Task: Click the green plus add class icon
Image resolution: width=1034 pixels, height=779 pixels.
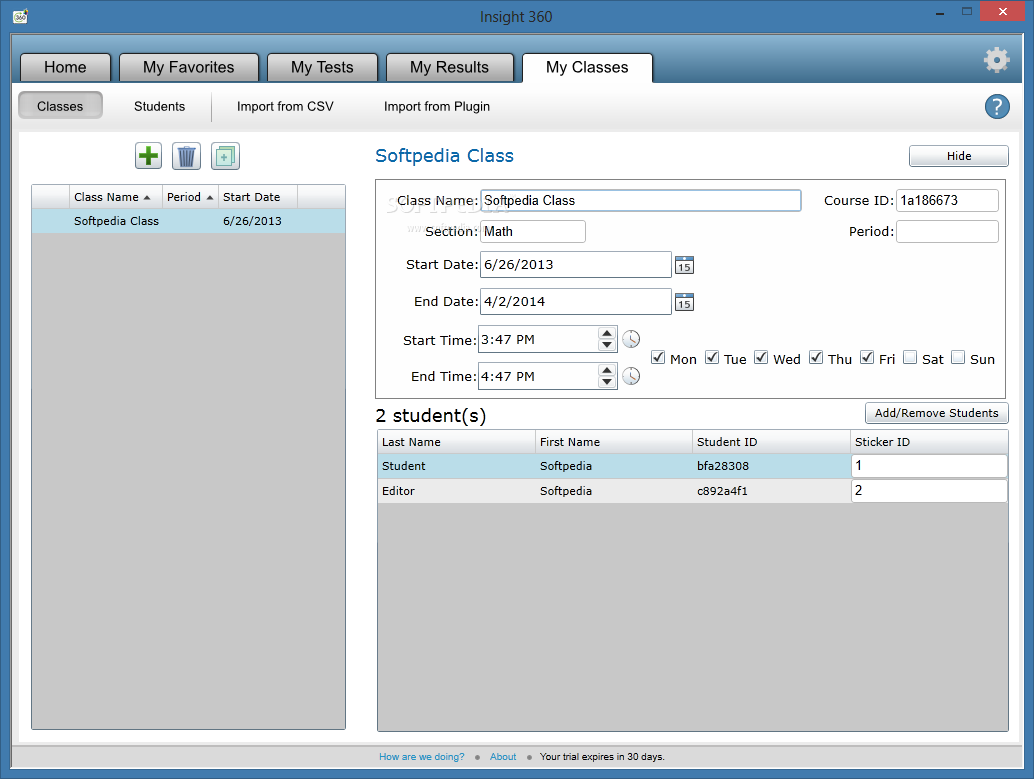Action: pyautogui.click(x=148, y=156)
